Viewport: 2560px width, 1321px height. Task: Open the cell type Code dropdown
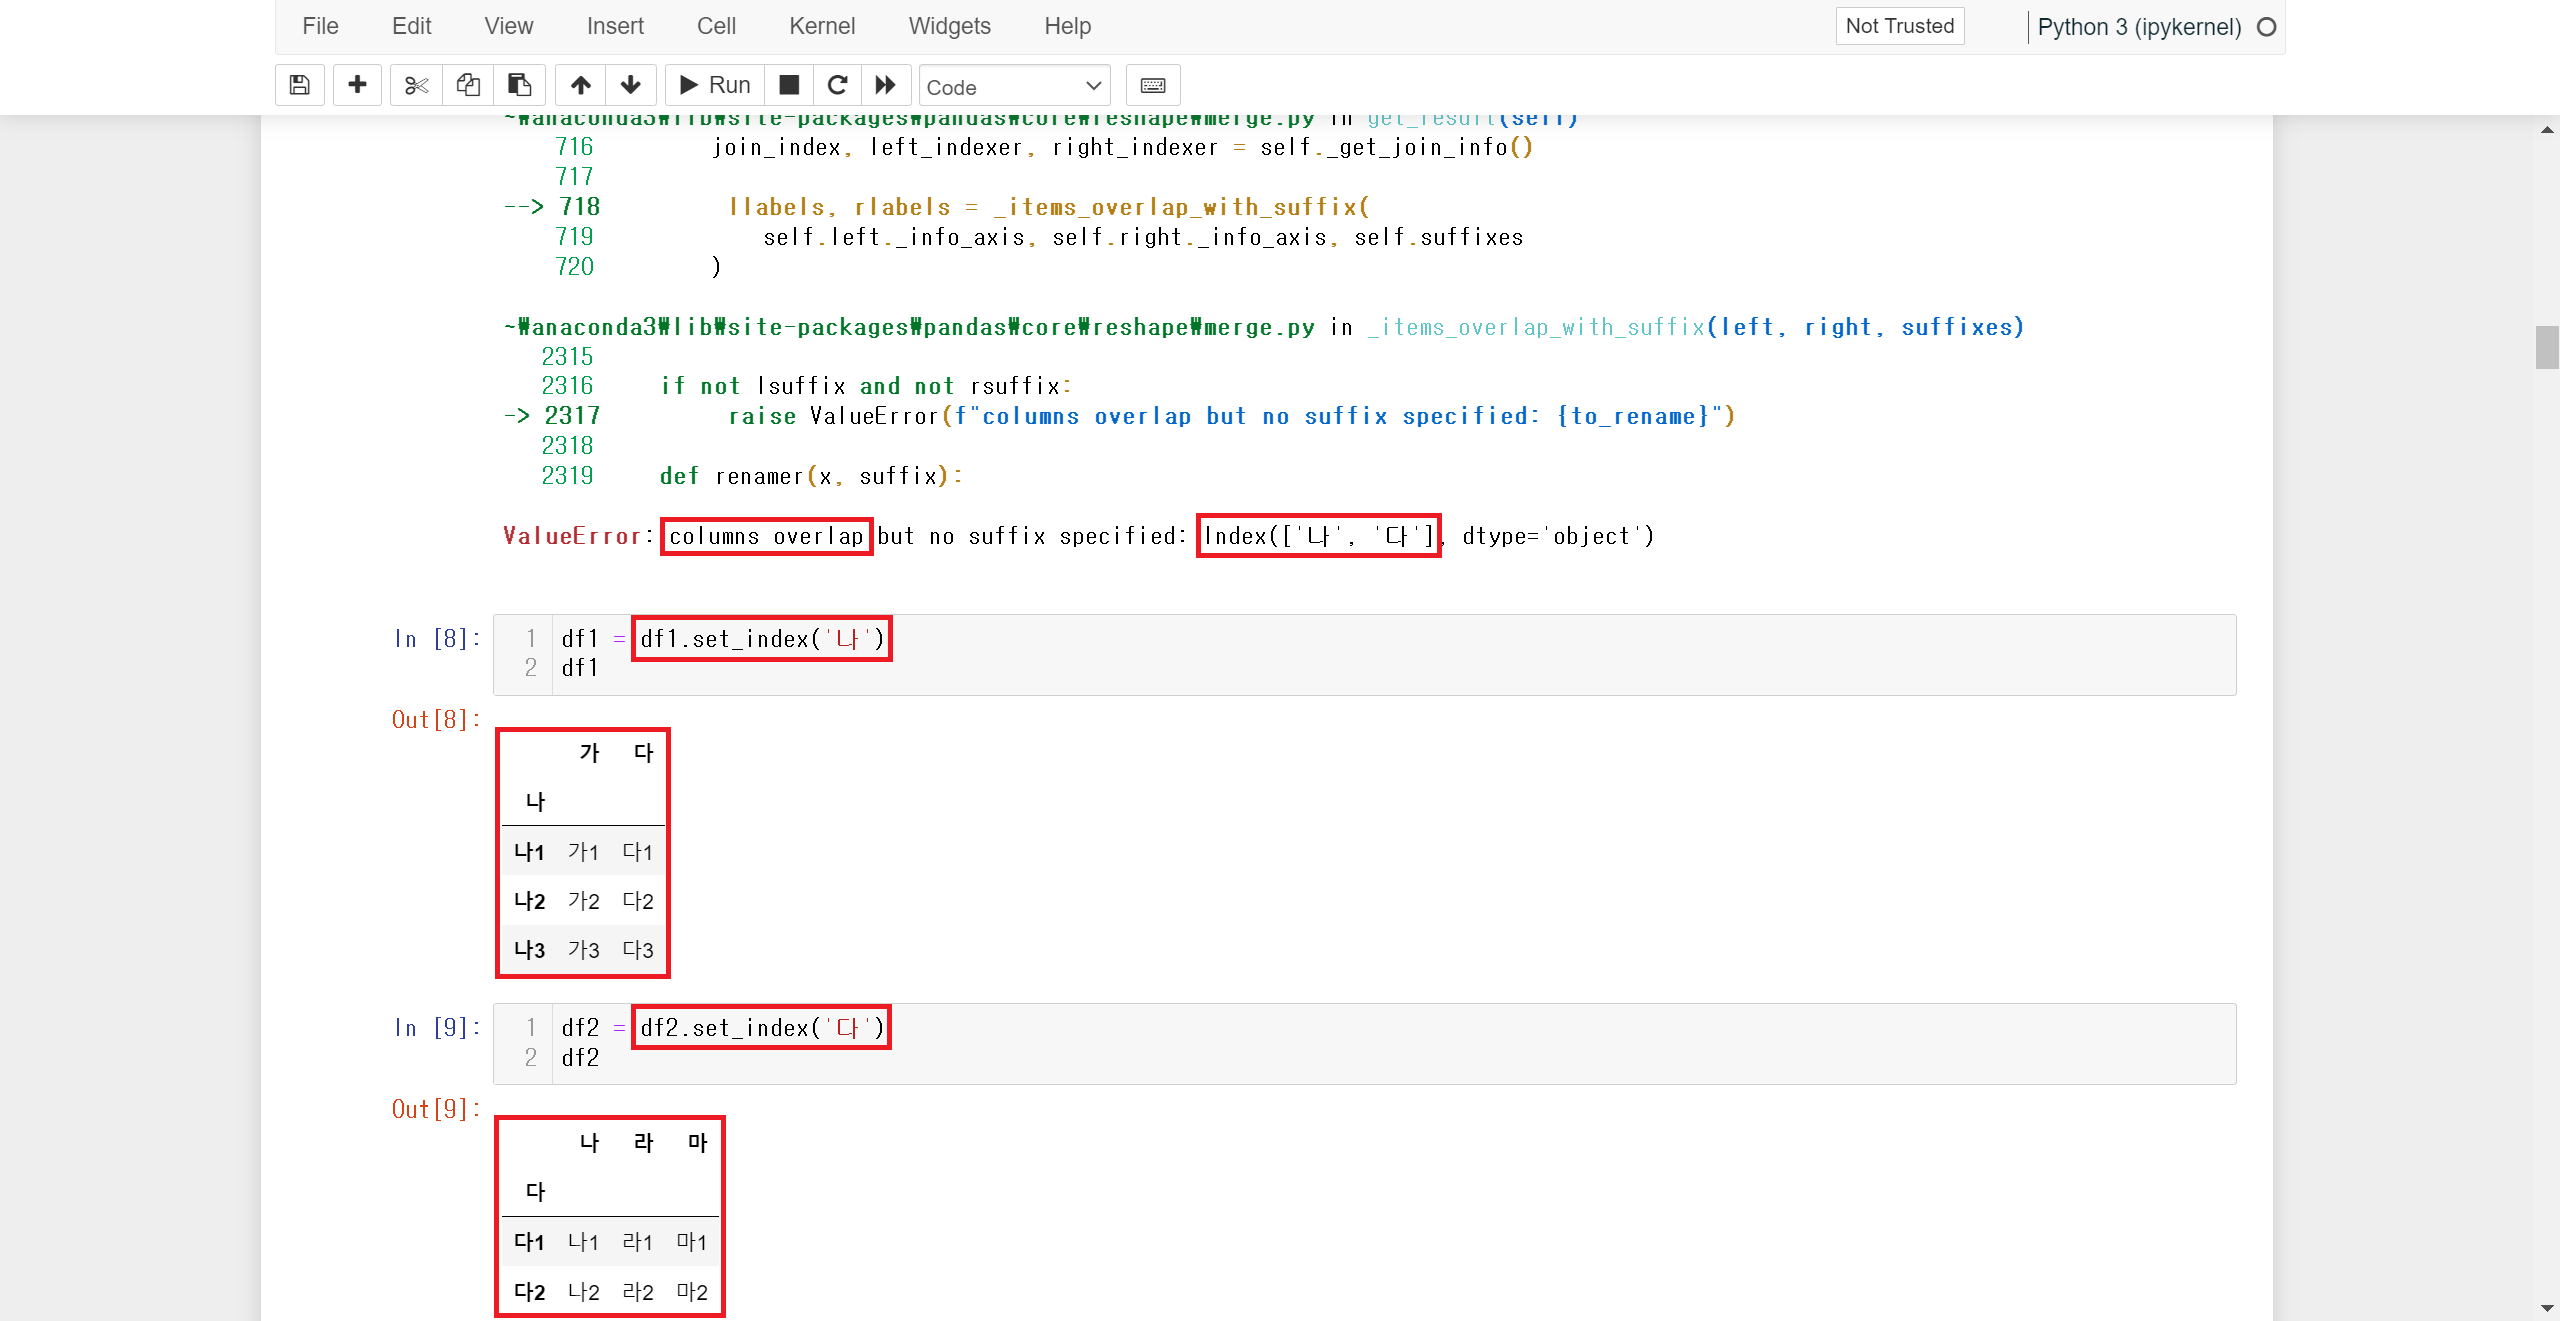pos(1014,87)
